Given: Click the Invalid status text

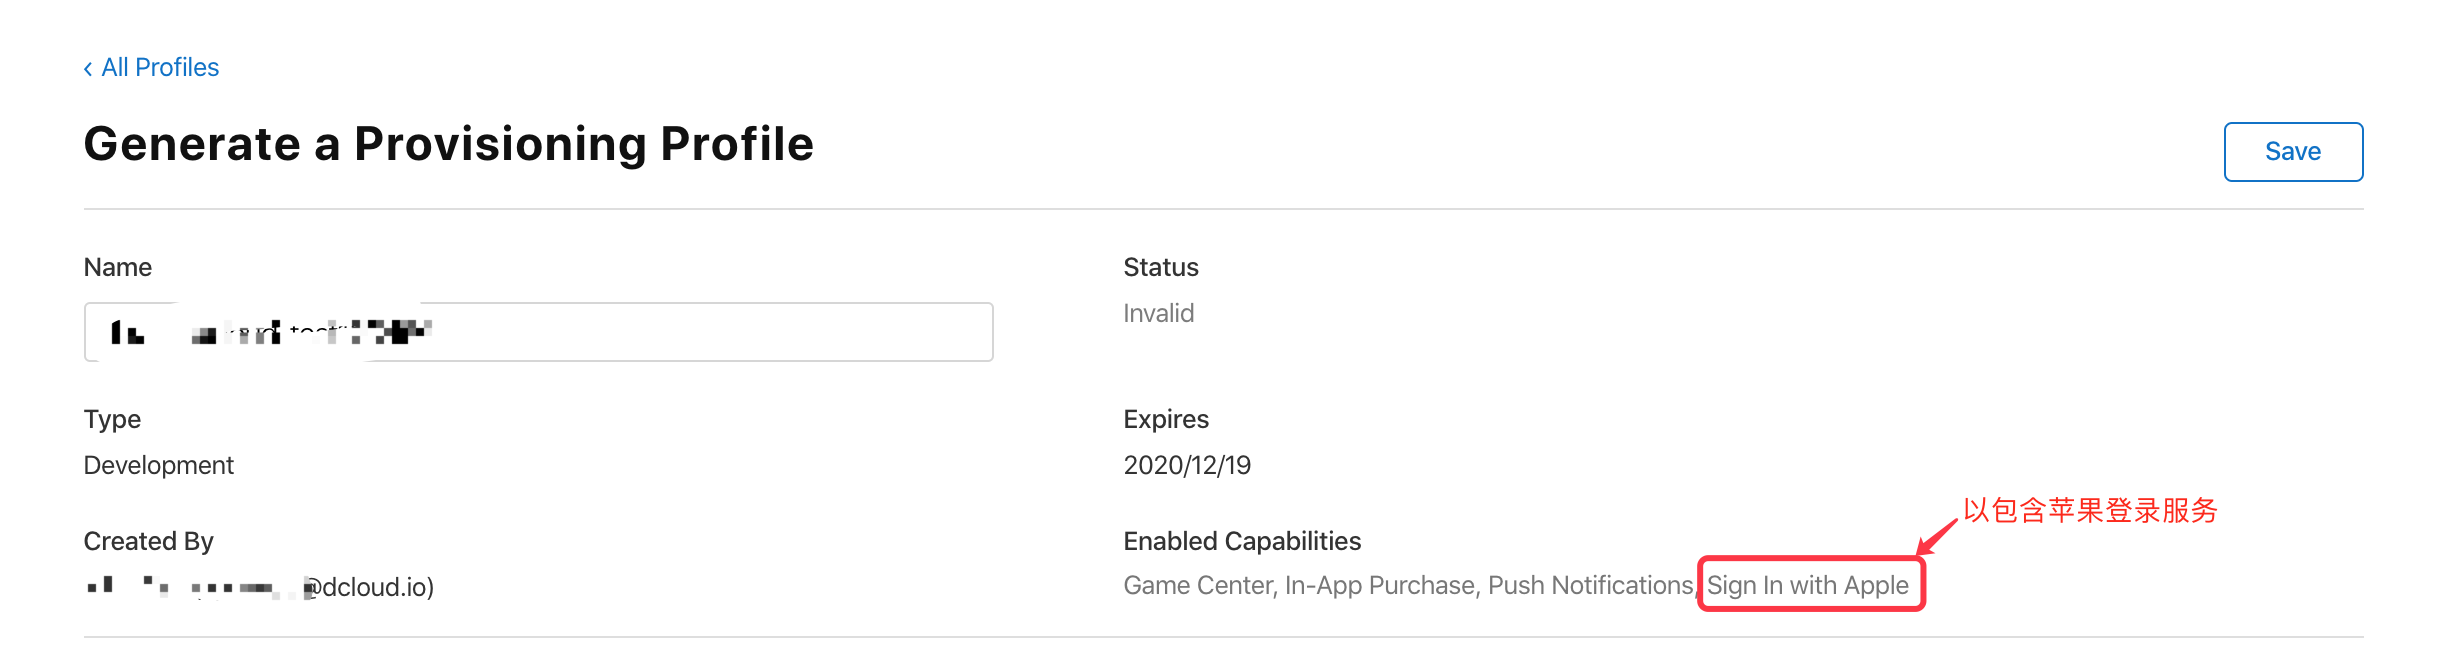Looking at the screenshot, I should point(1158,313).
